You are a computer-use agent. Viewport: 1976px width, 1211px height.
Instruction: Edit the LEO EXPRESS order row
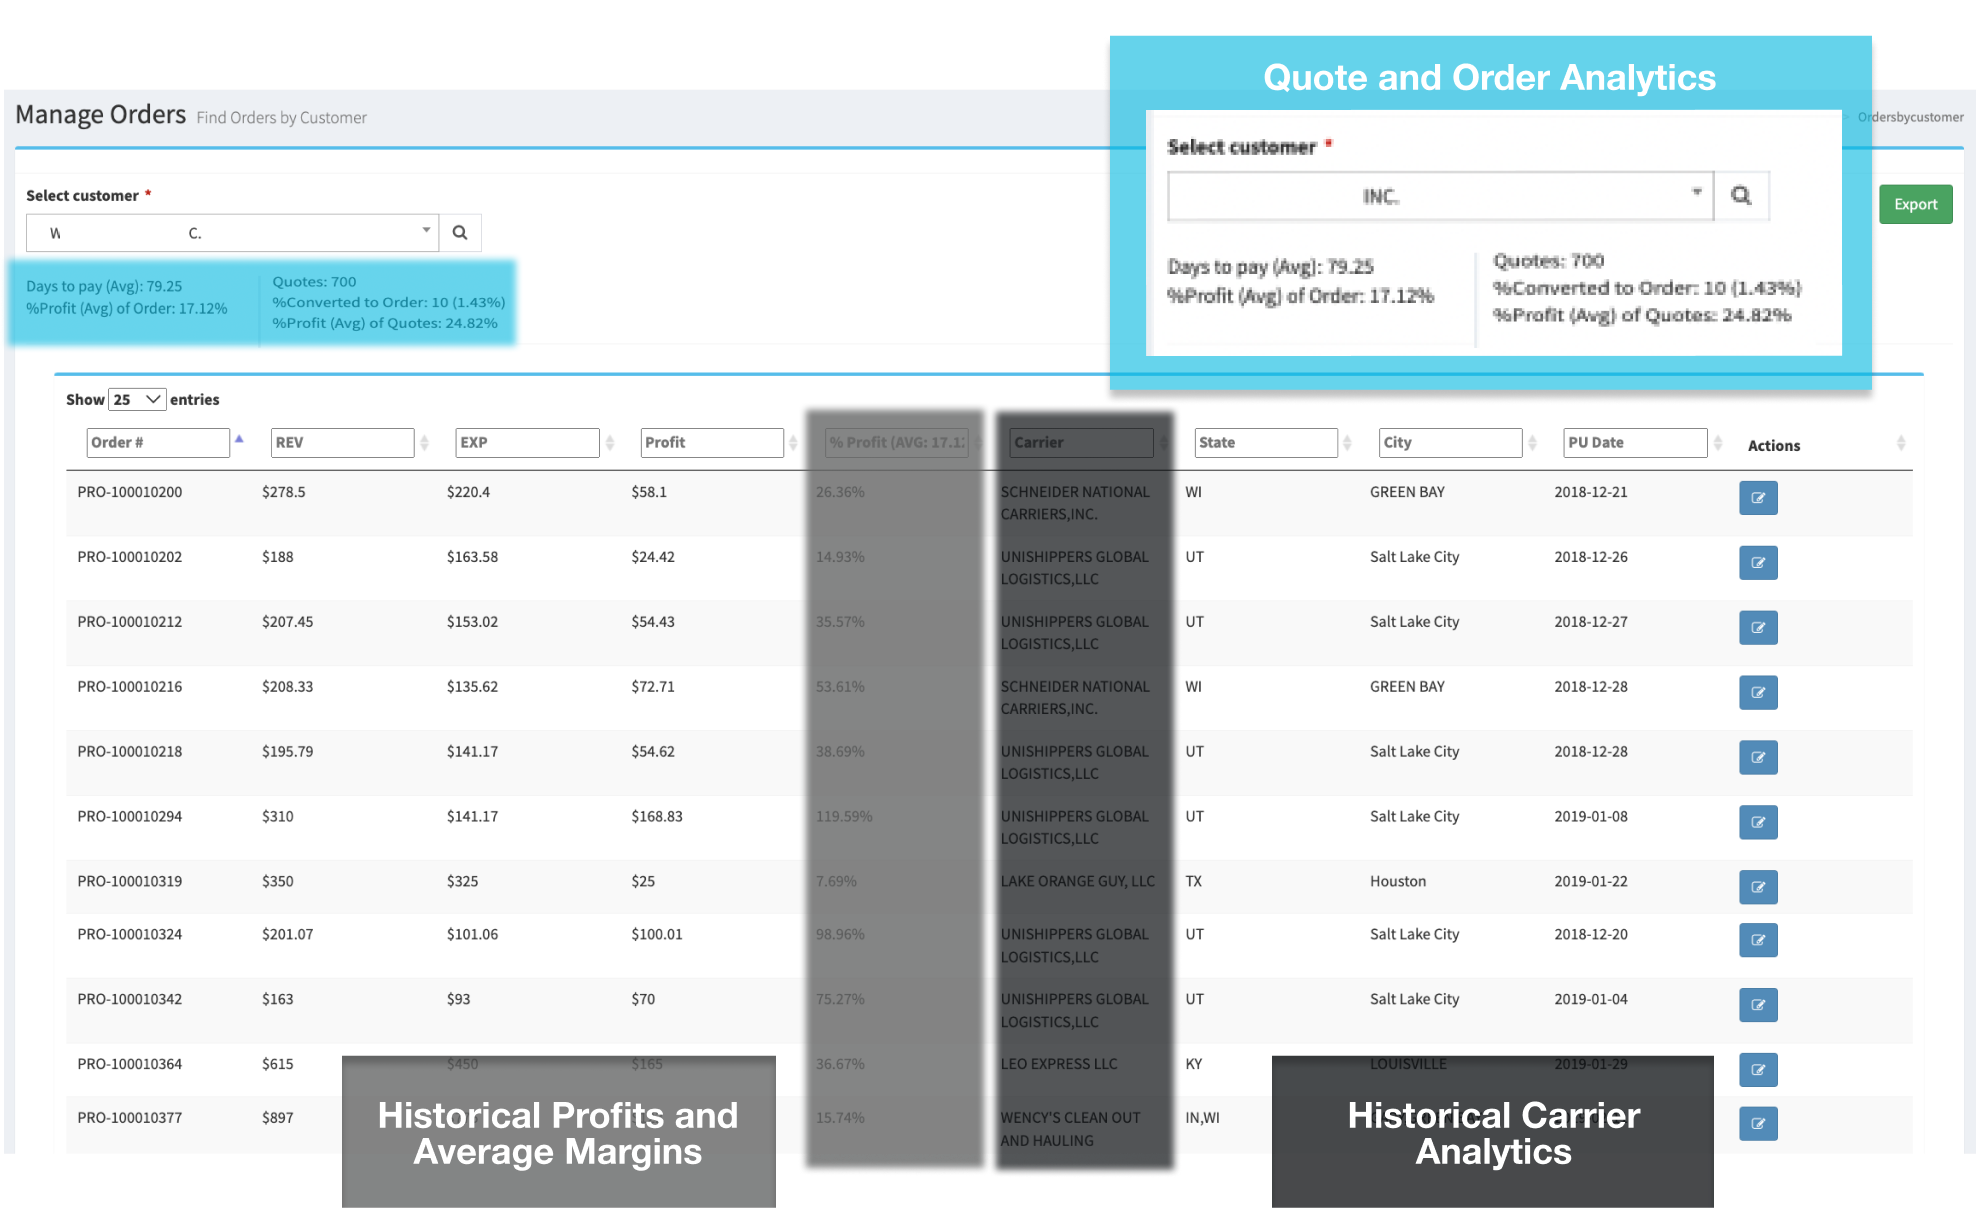click(1757, 1070)
